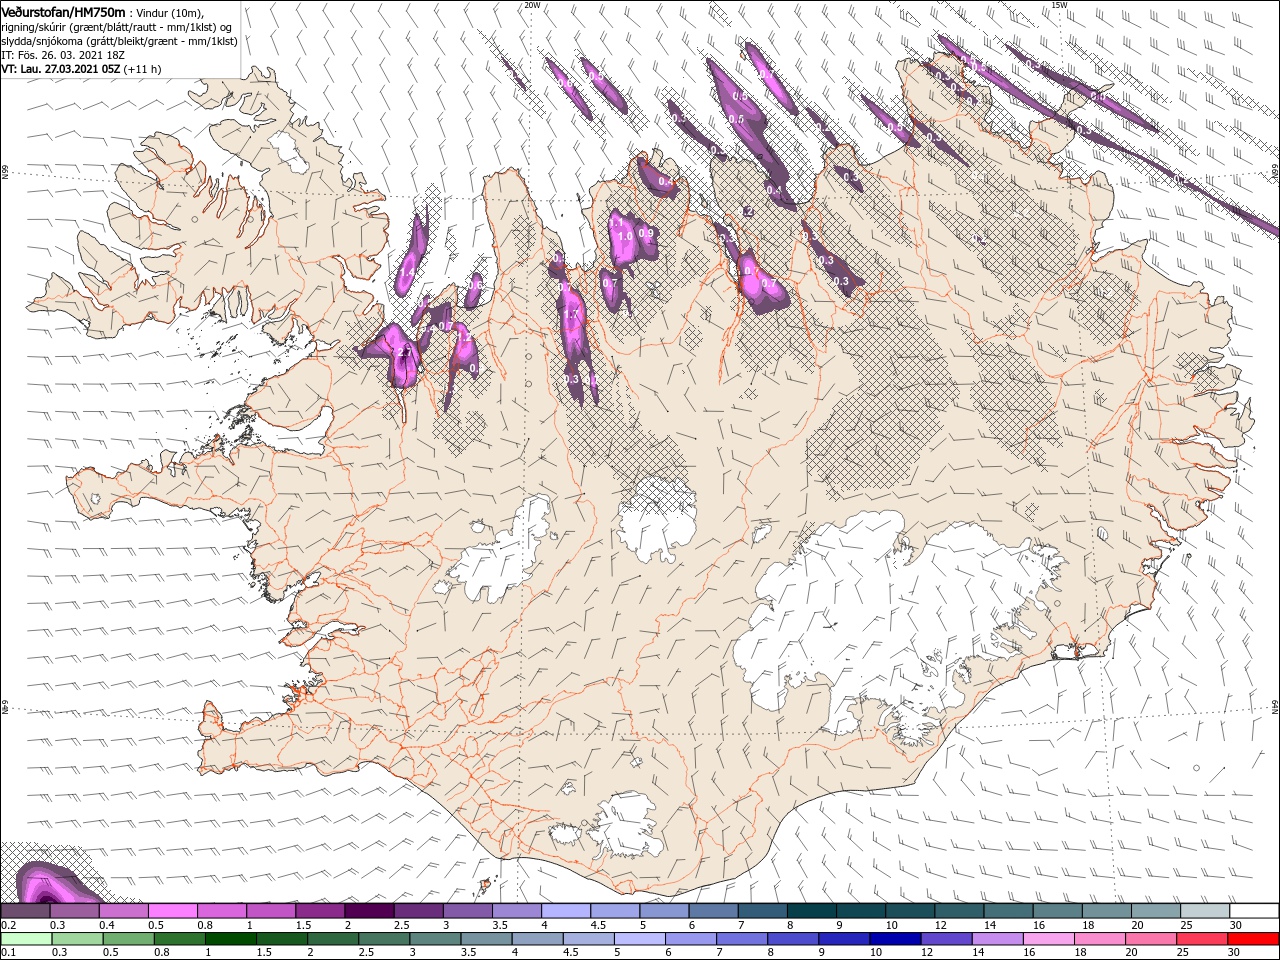The width and height of the screenshot is (1280, 960).
Task: Click the snow-scale swatch between 0.2 and 0.3
Action: coord(25,911)
